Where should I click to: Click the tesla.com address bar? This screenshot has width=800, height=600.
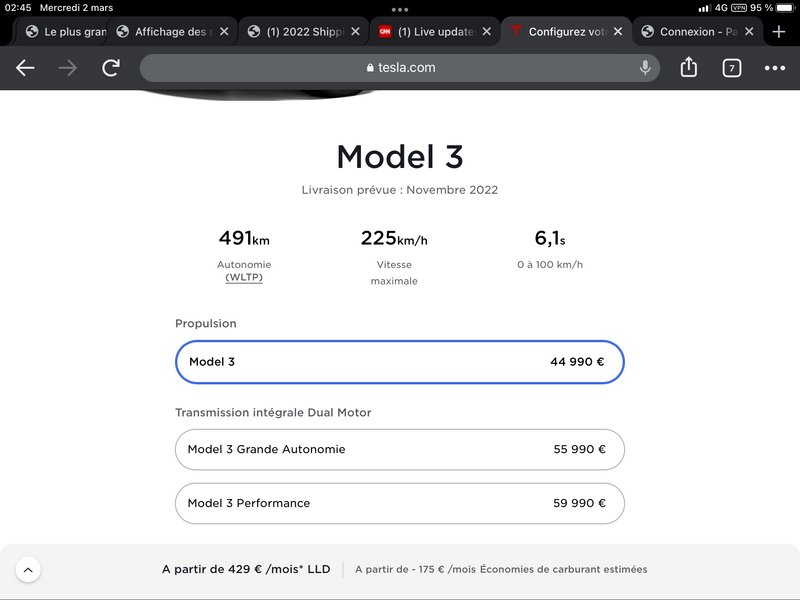[x=400, y=68]
